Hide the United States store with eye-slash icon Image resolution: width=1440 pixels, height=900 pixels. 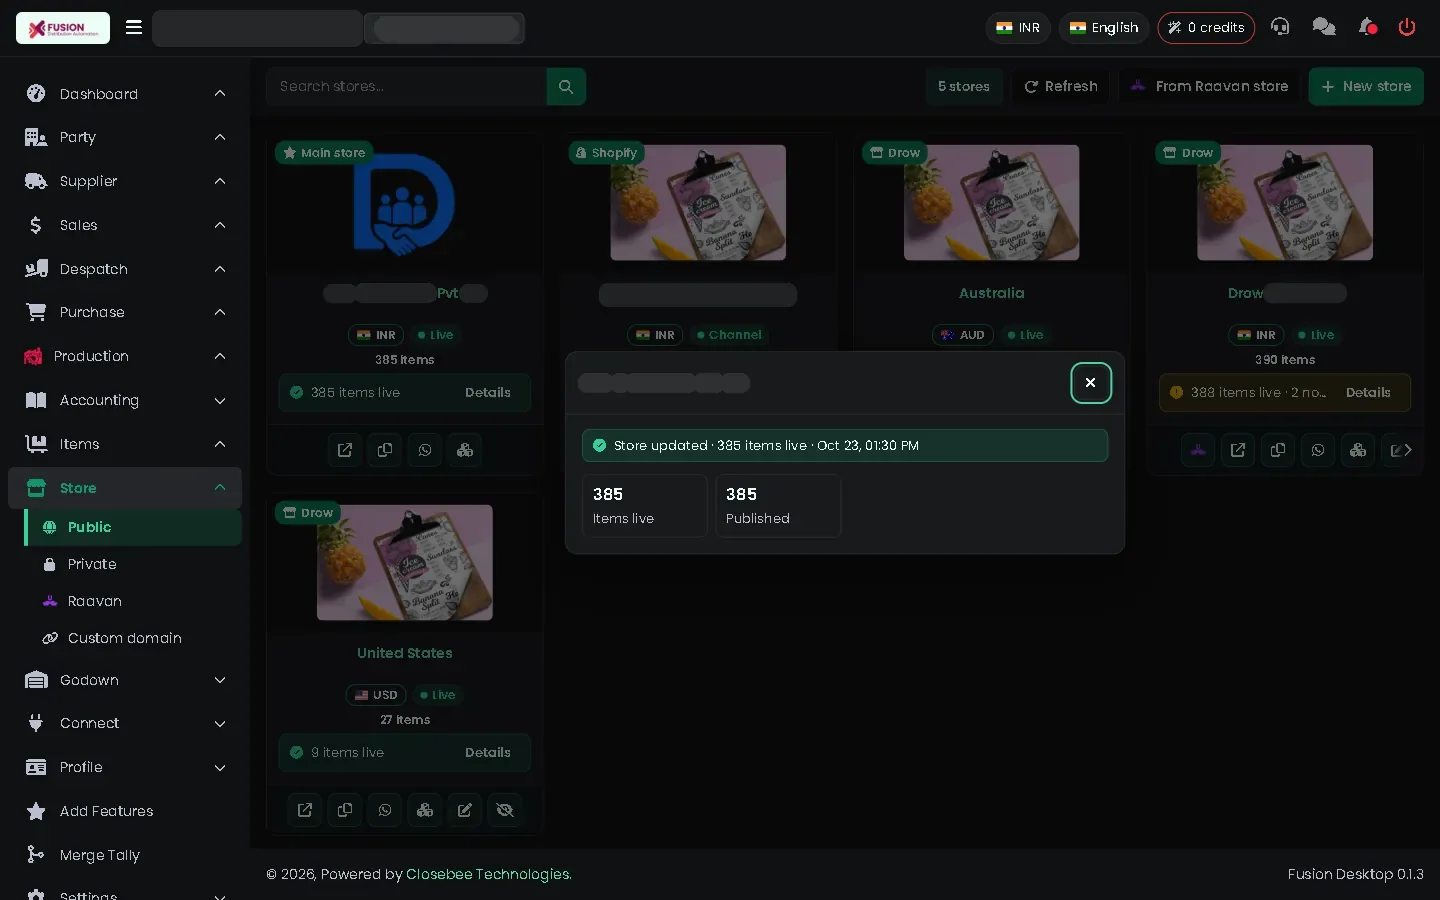pos(505,810)
